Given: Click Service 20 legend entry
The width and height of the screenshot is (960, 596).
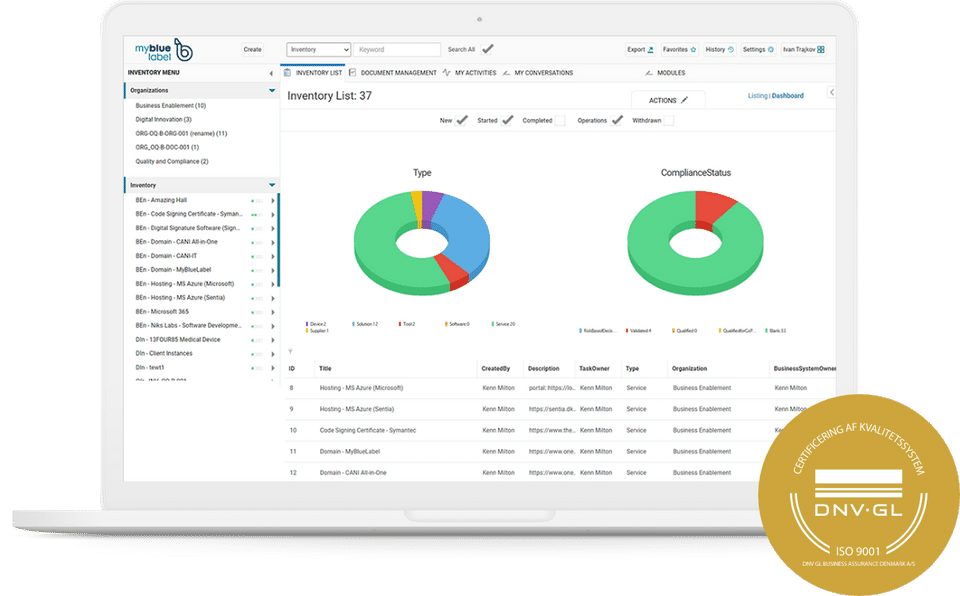Looking at the screenshot, I should [503, 324].
